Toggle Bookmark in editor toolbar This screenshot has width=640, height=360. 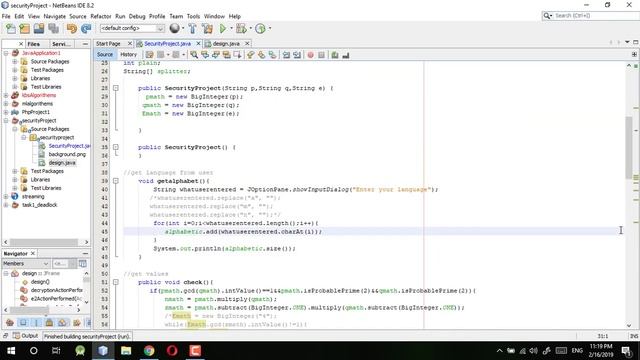[x=272, y=55]
